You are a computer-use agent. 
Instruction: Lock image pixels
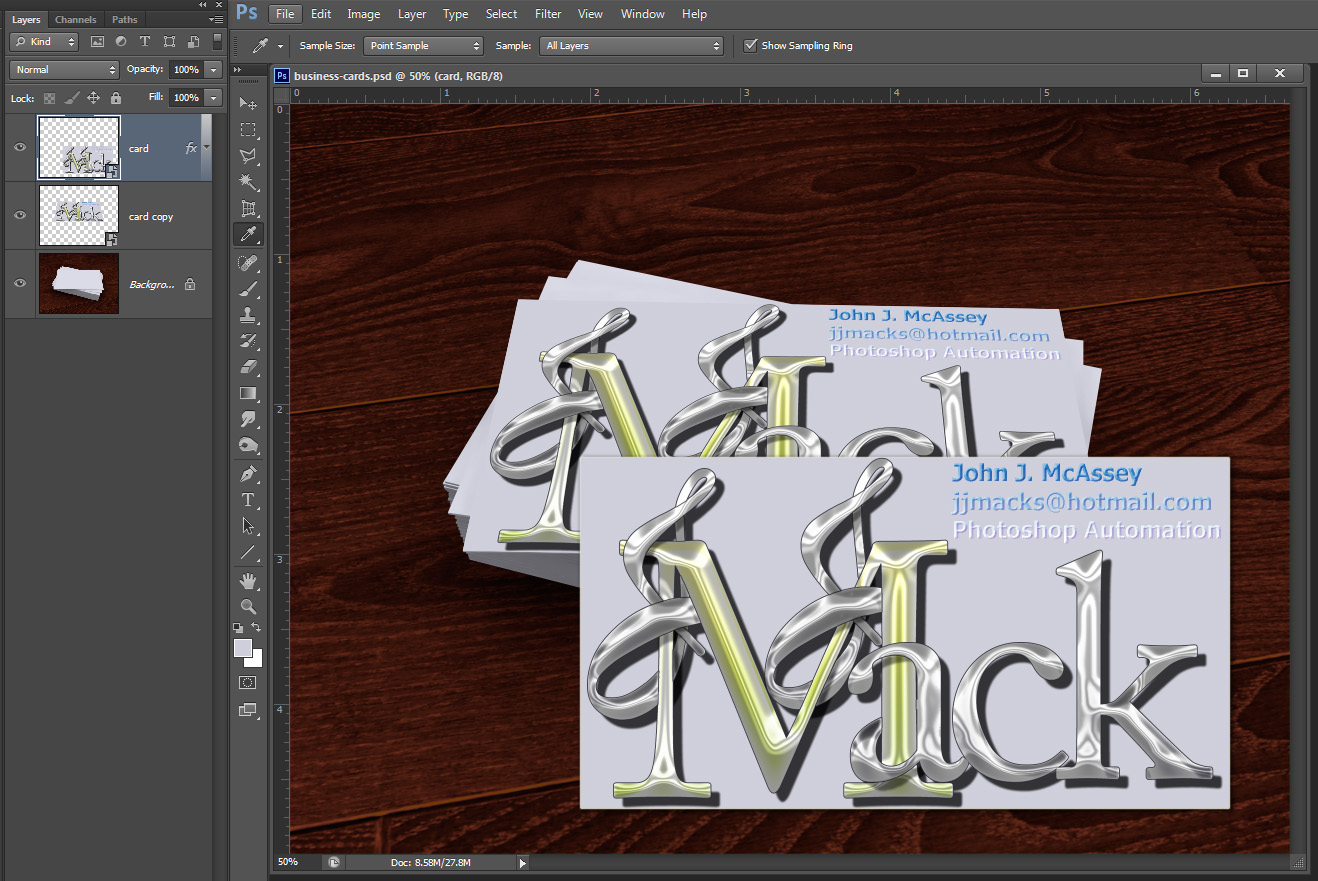71,98
